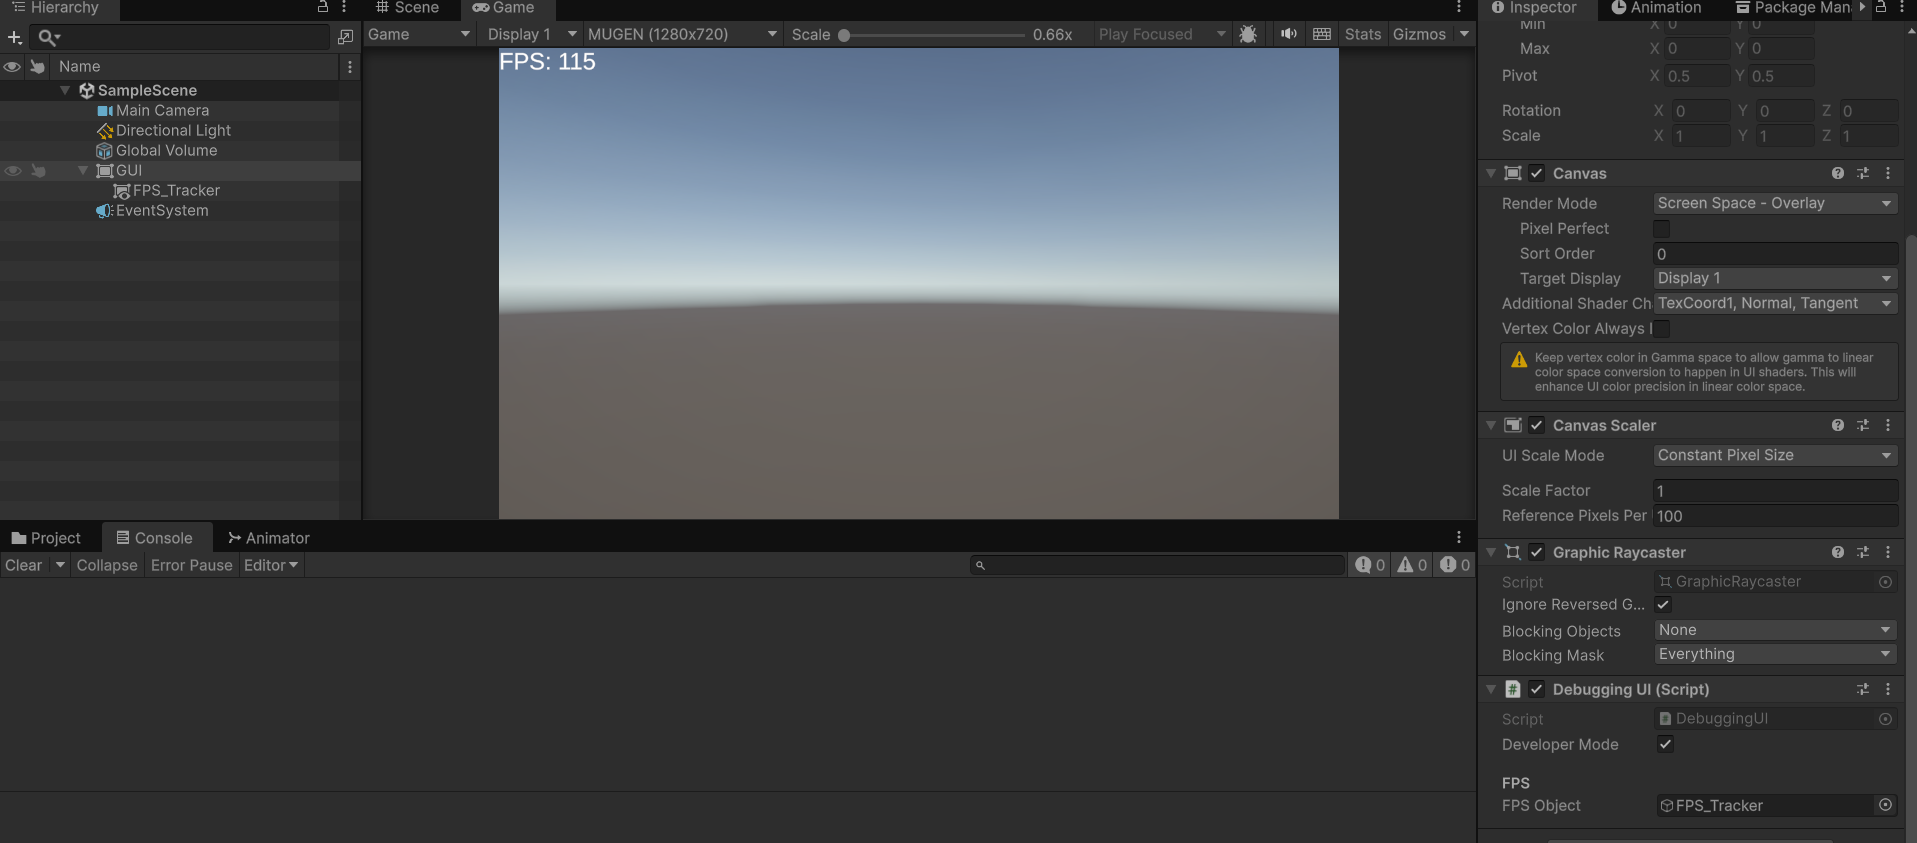This screenshot has height=843, width=1917.
Task: Open scene hierarchy window search icon
Action: tap(346, 37)
